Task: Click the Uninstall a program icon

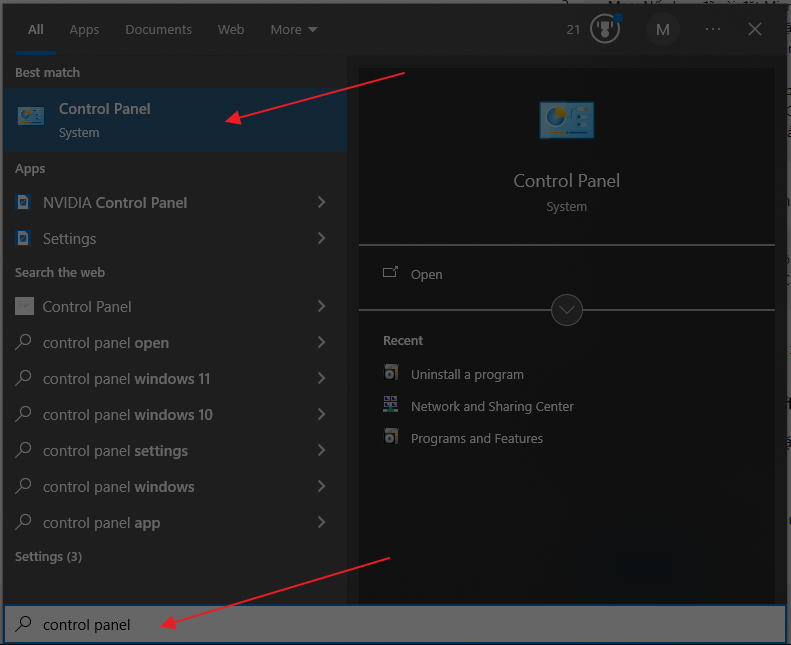Action: [391, 372]
